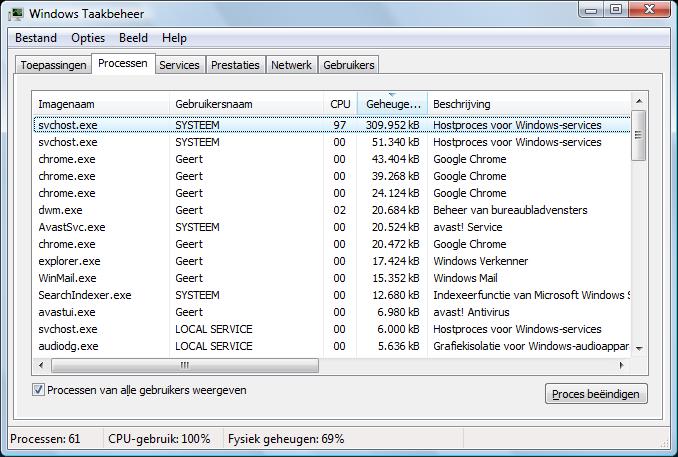This screenshot has width=678, height=457.
Task: Click the vertical scrollbar down arrow
Action: [639, 348]
